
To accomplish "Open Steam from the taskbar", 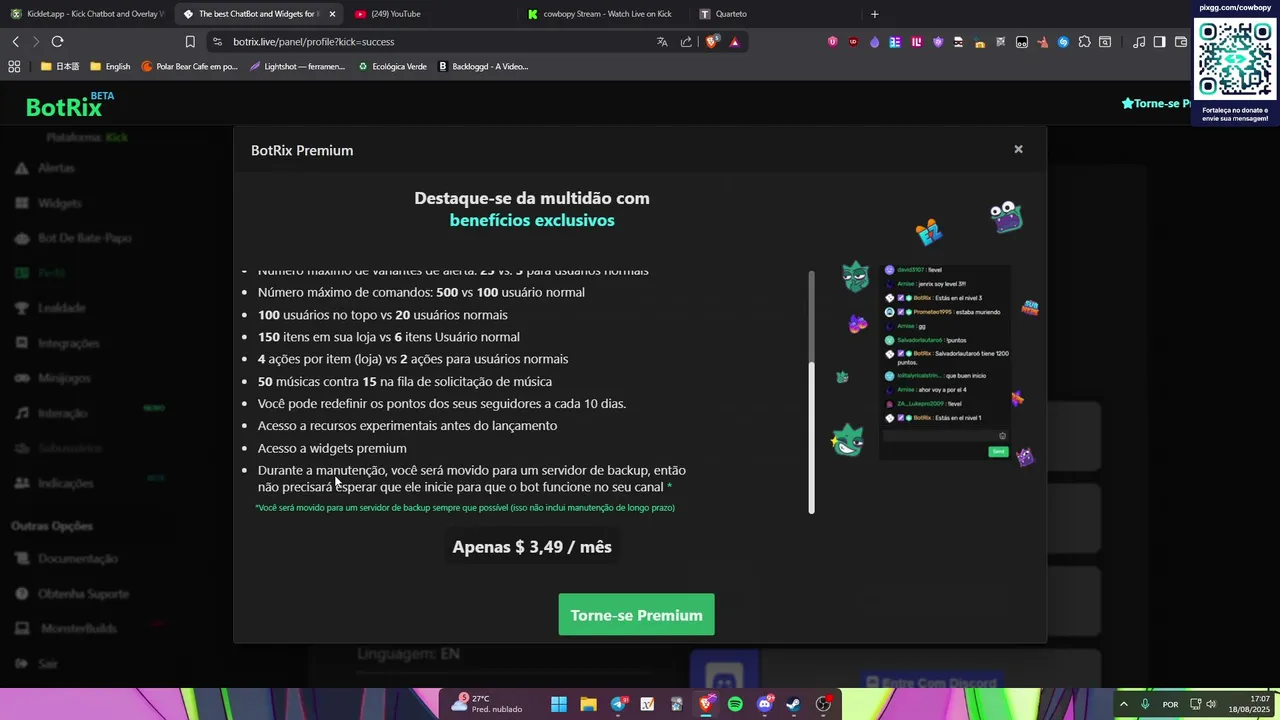I will (x=793, y=704).
